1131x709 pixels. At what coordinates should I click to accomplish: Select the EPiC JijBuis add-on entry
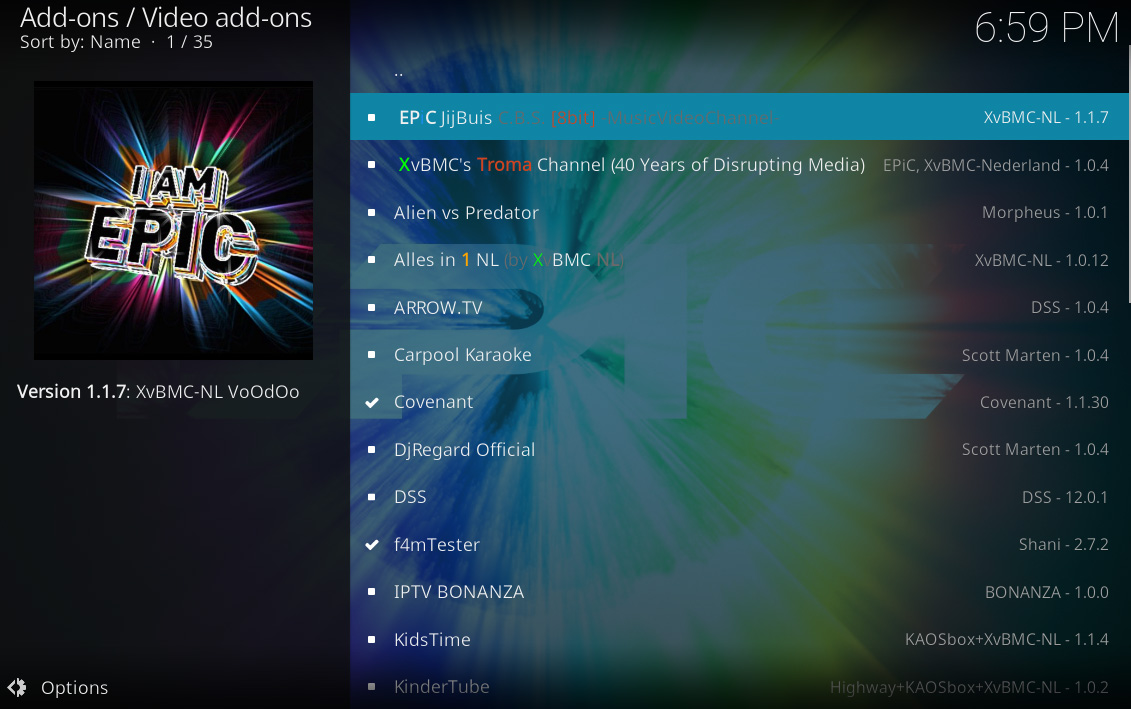point(739,117)
